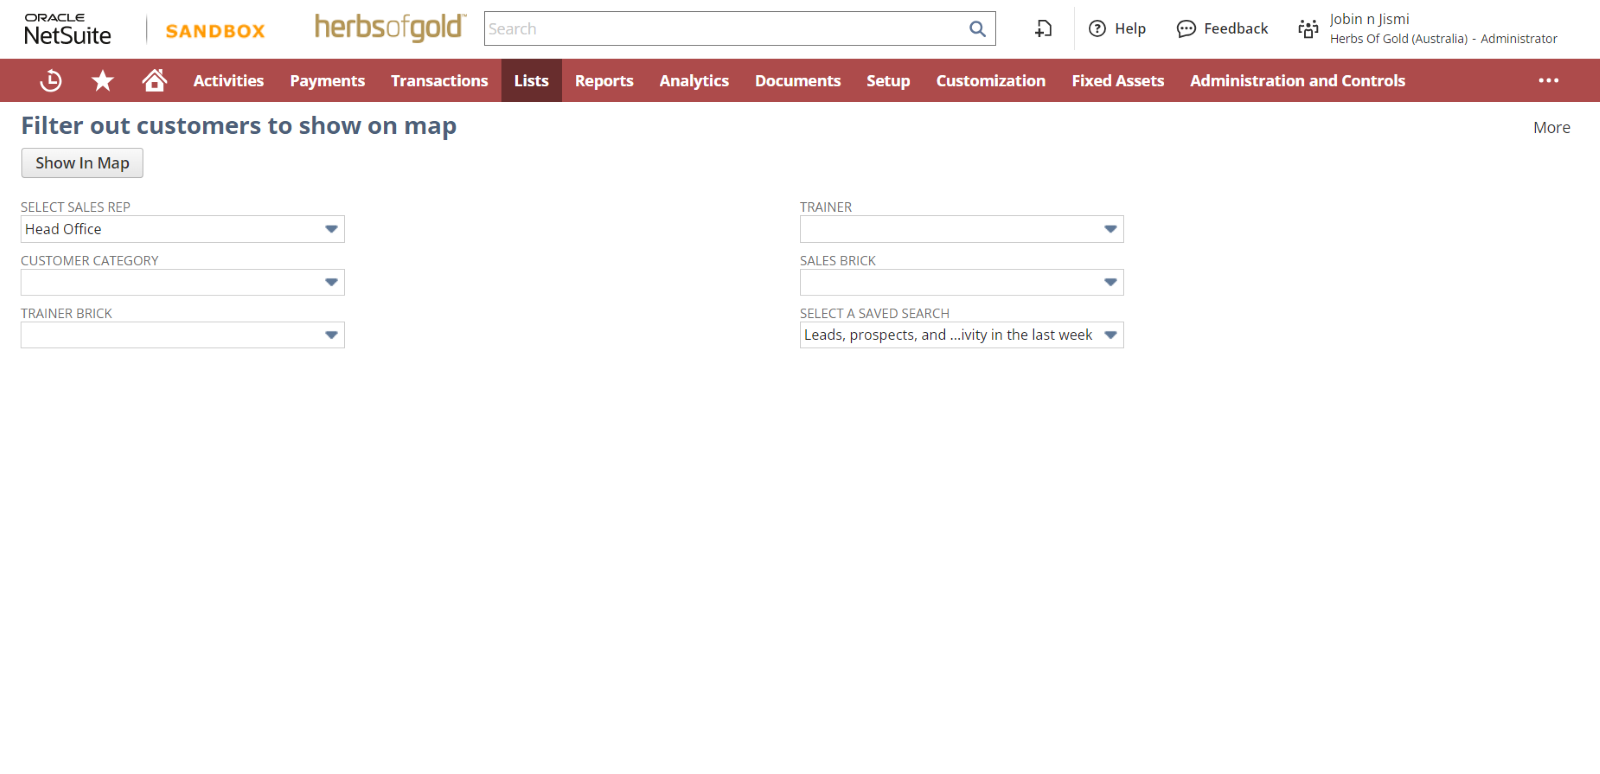Screen dimensions: 1600x774
Task: Expand the Select a Saved Search dropdown
Action: [1110, 335]
